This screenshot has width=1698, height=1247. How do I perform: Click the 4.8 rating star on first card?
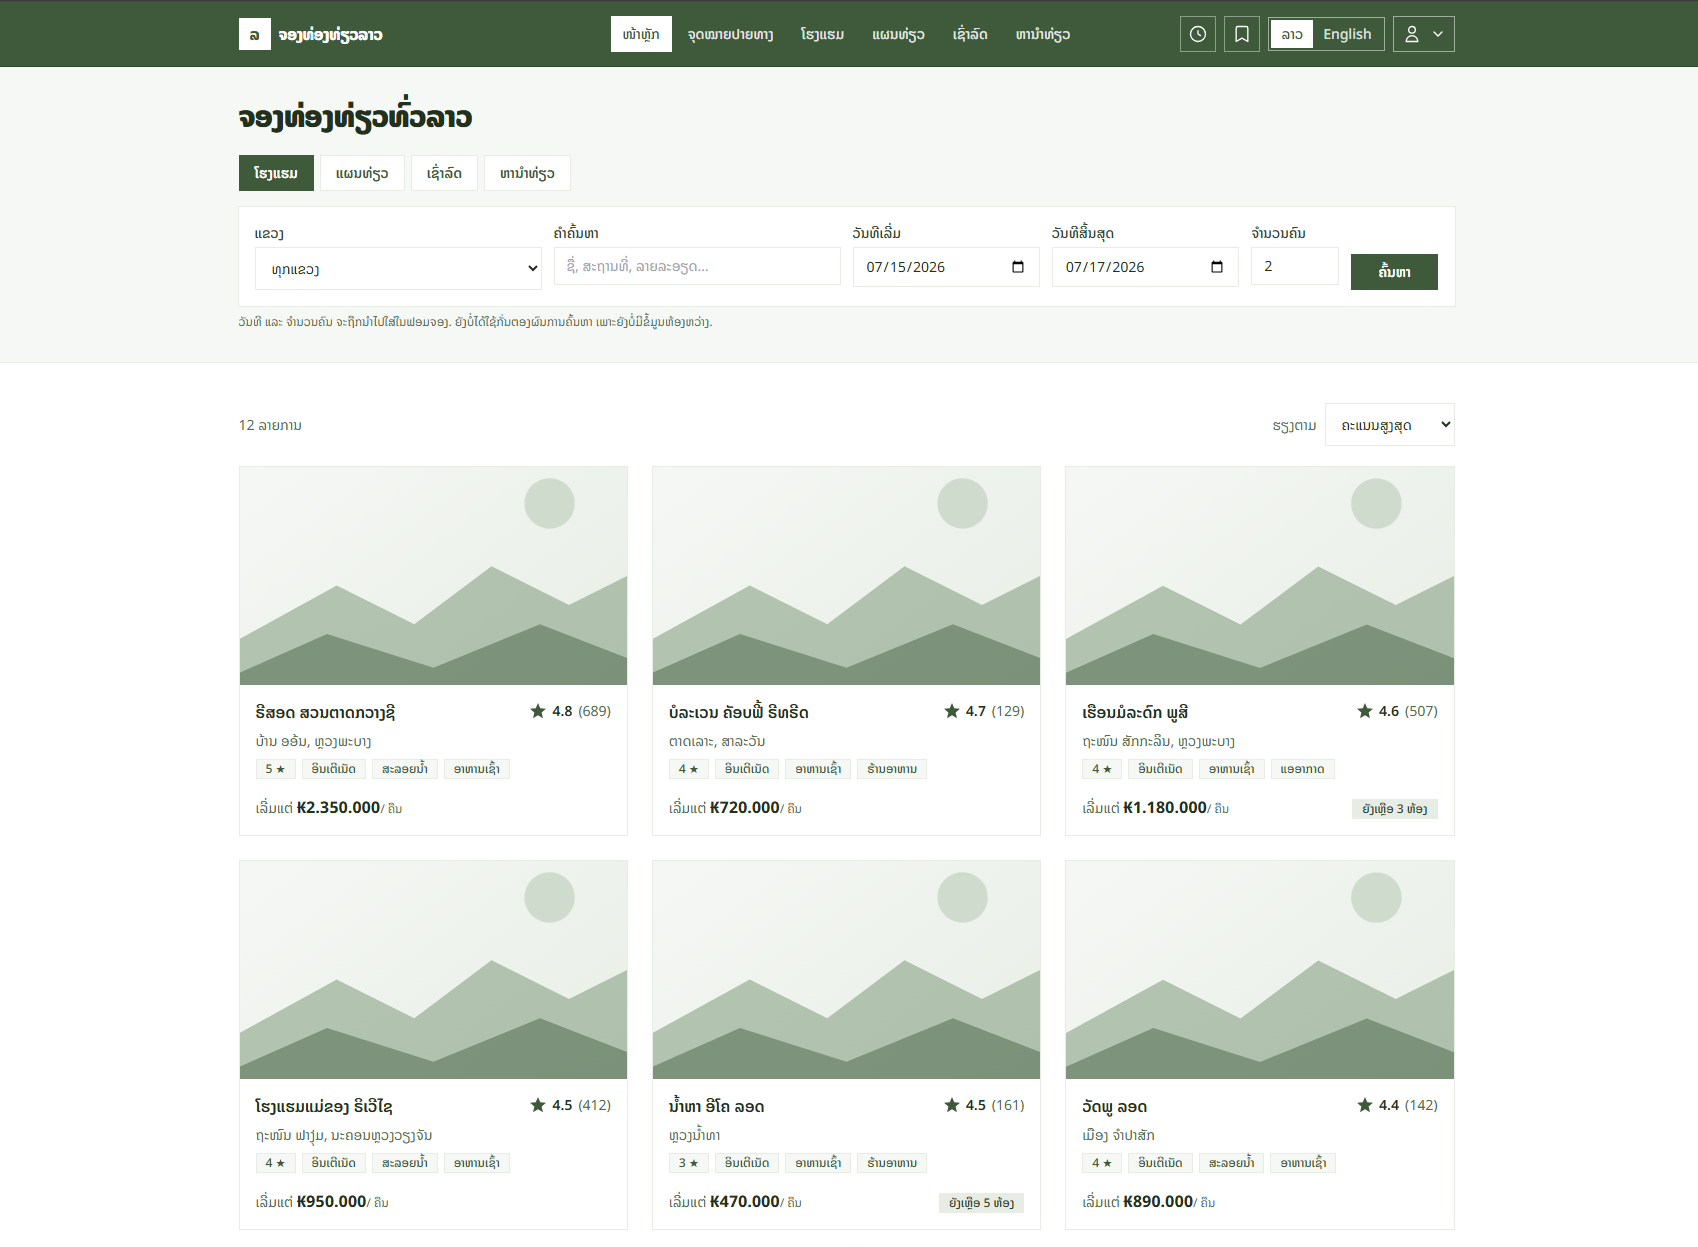[x=538, y=711]
